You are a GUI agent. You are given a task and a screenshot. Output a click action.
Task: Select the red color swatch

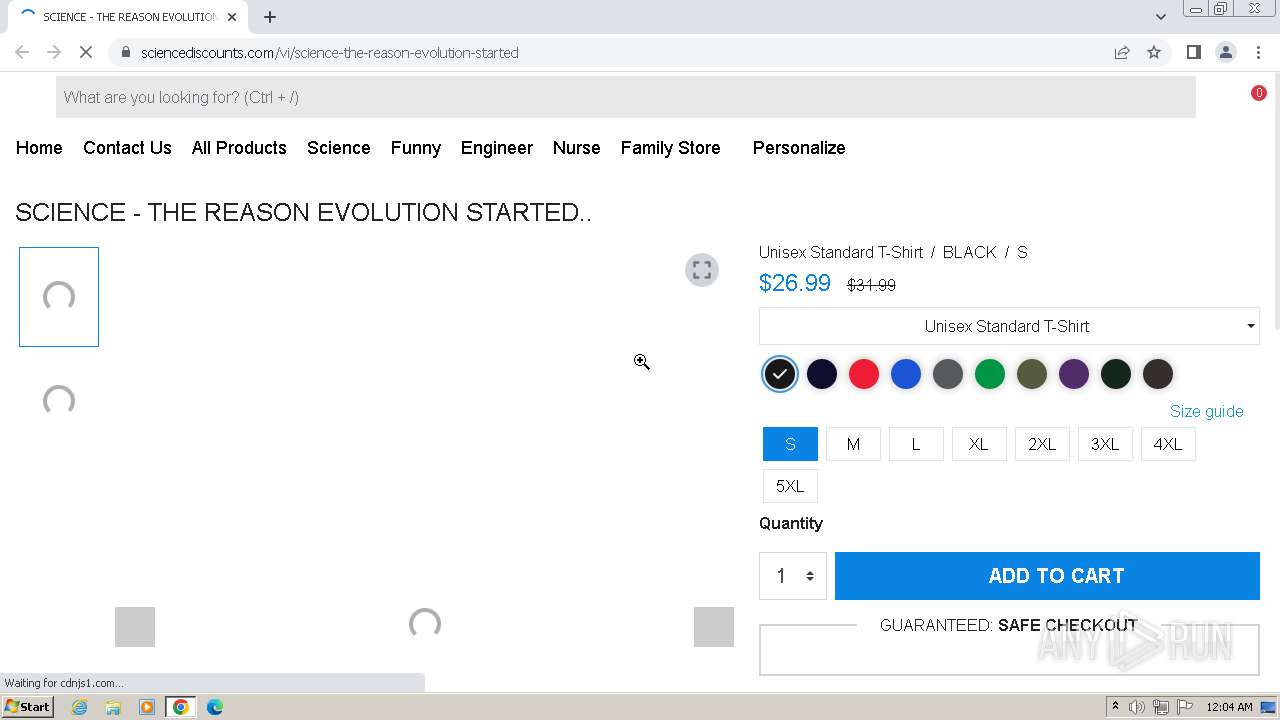click(x=864, y=374)
